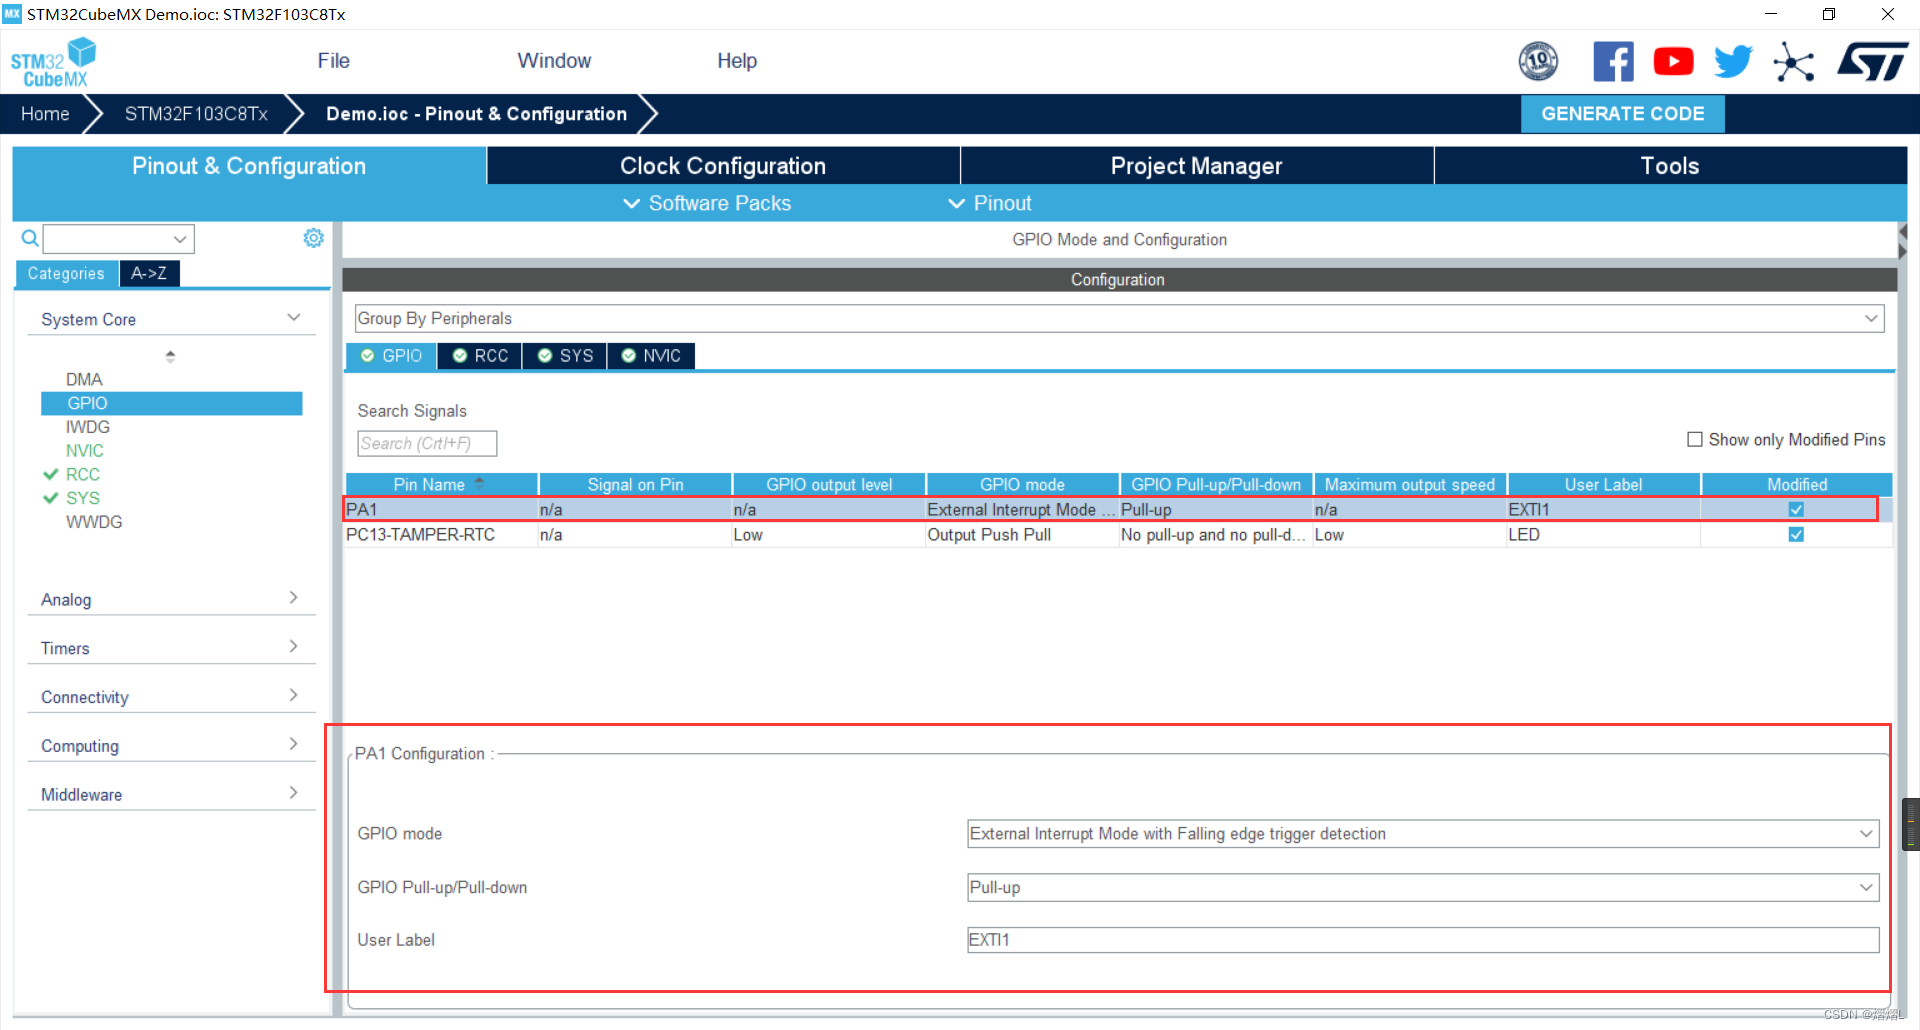
Task: Sort by GPIO mode column header
Action: 1022,484
